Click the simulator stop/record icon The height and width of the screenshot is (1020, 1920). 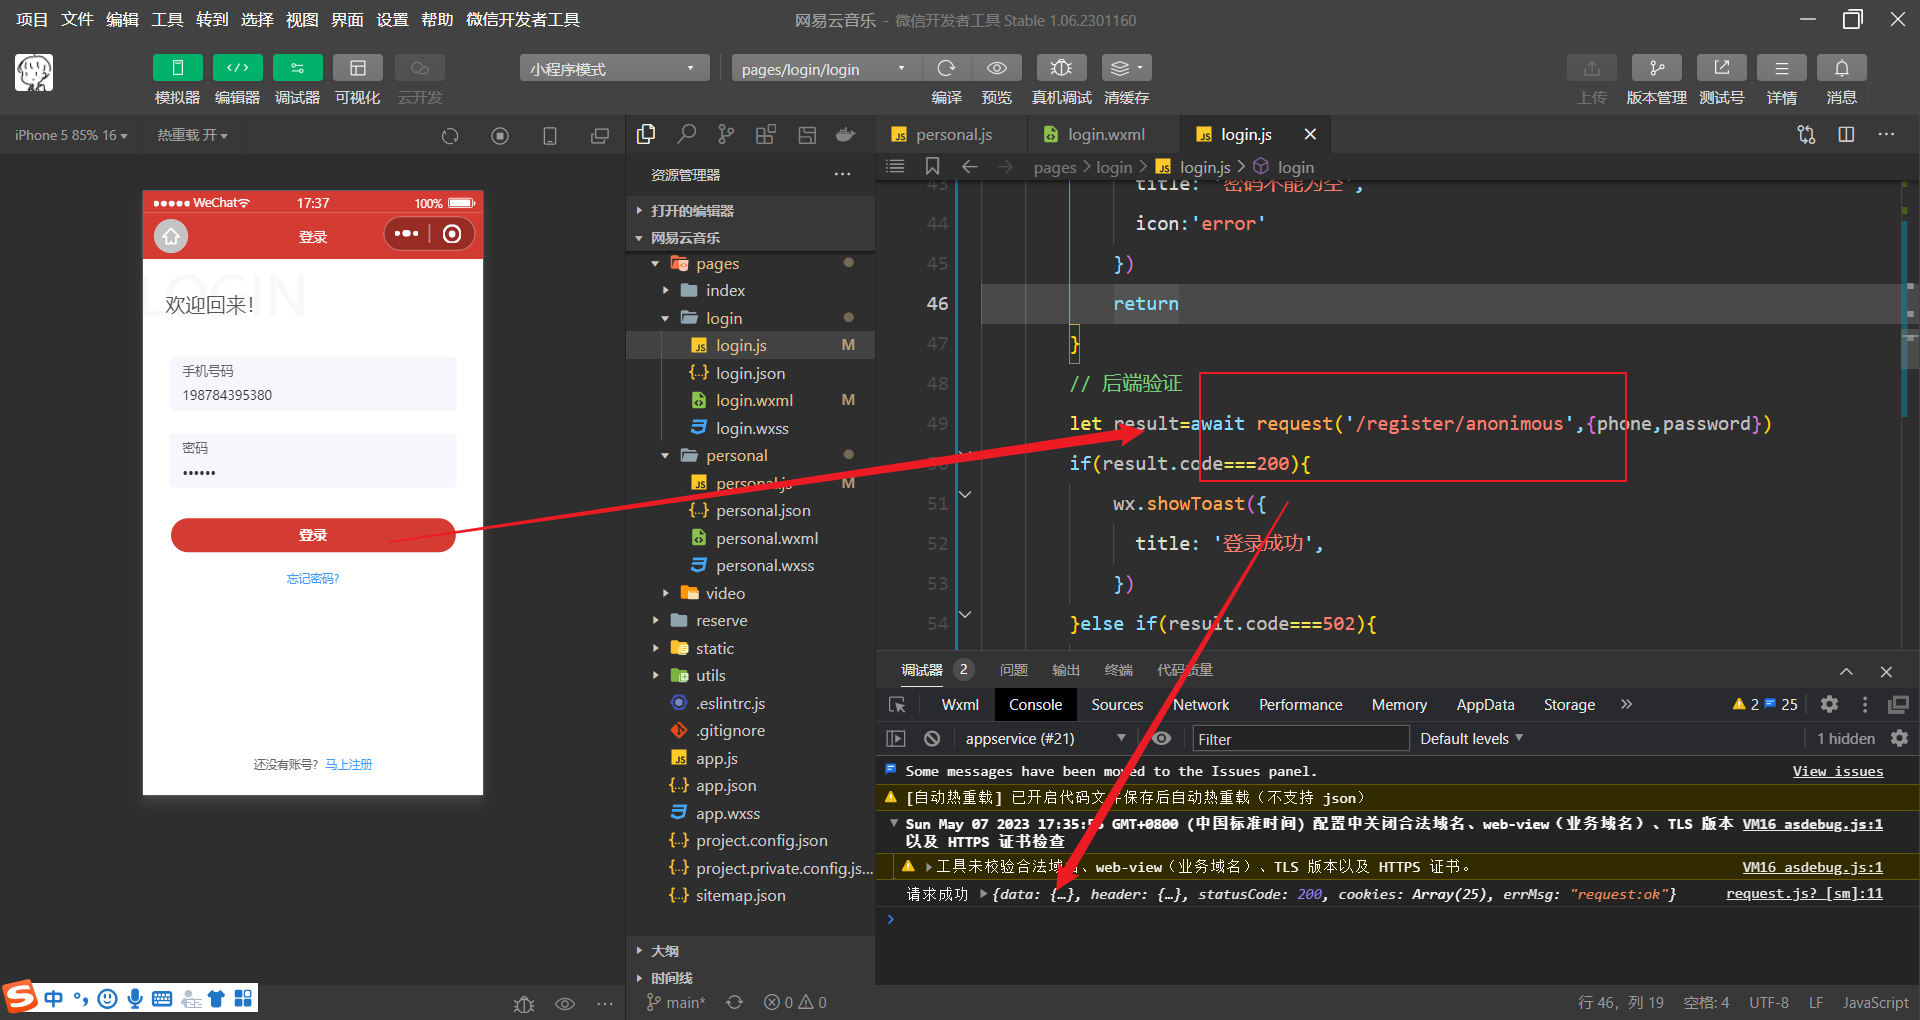pyautogui.click(x=500, y=136)
